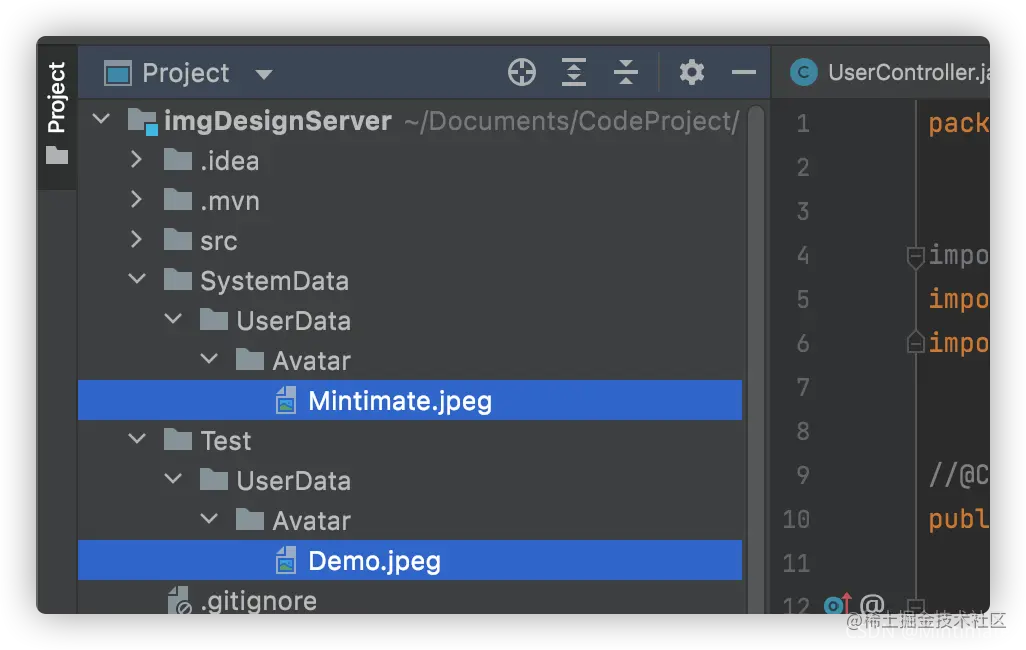This screenshot has width=1026, height=650.
Task: Click the .gitignore file icon
Action: pos(179,600)
